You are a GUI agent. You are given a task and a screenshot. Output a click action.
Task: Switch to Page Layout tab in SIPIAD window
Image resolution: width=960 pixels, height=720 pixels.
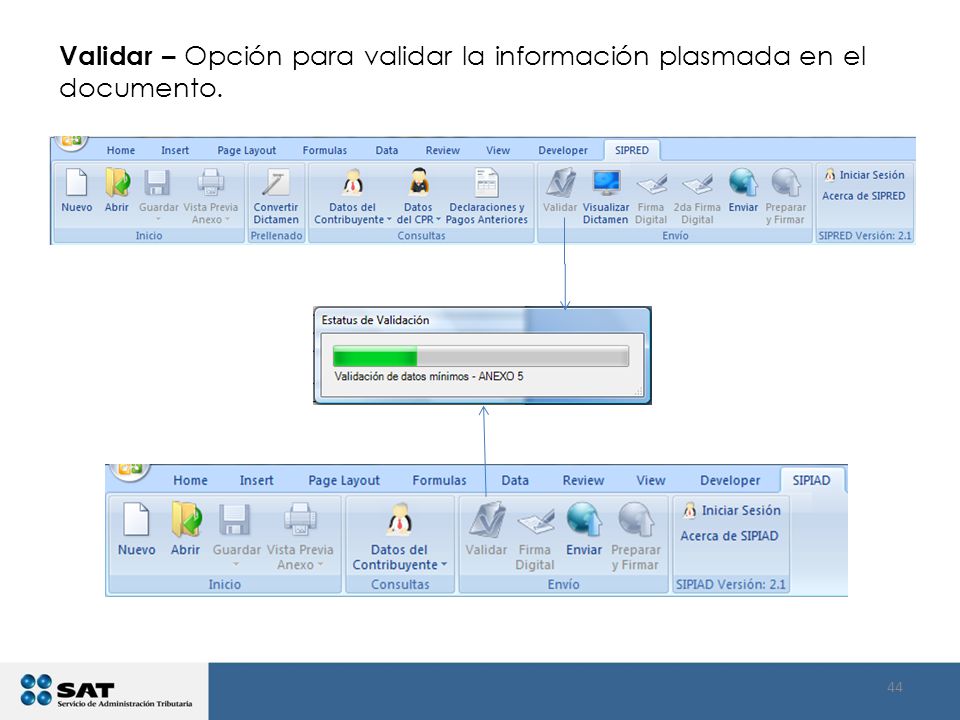(344, 481)
